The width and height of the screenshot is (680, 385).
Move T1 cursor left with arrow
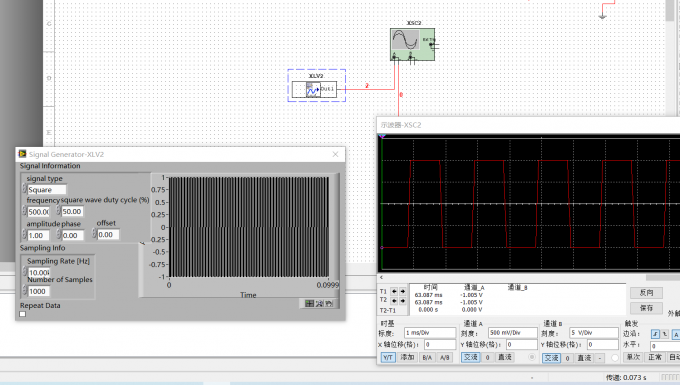394,291
